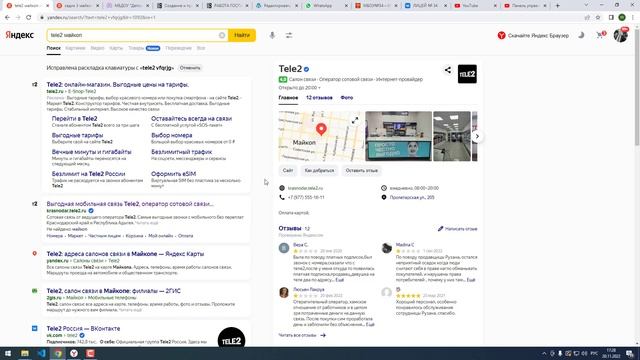Click Отменить keyboard layout correction
This screenshot has width=640, height=360.
(190, 68)
